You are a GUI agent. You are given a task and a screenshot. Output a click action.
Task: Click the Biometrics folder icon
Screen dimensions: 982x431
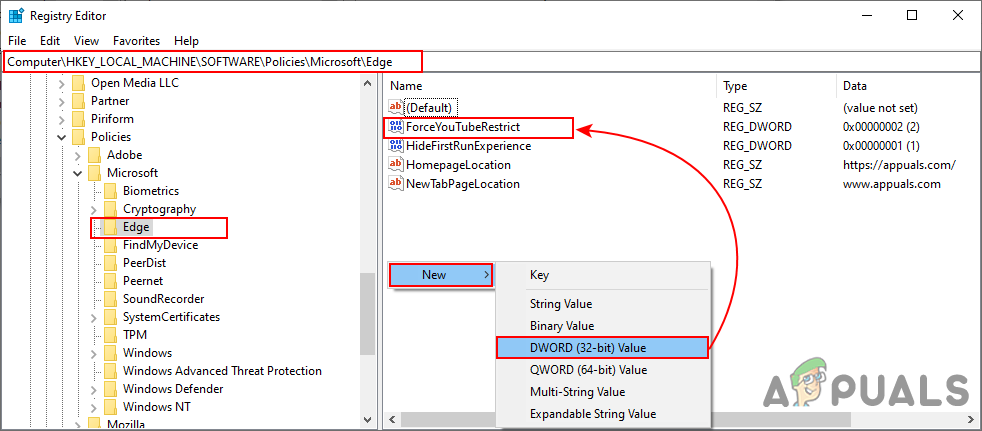110,191
